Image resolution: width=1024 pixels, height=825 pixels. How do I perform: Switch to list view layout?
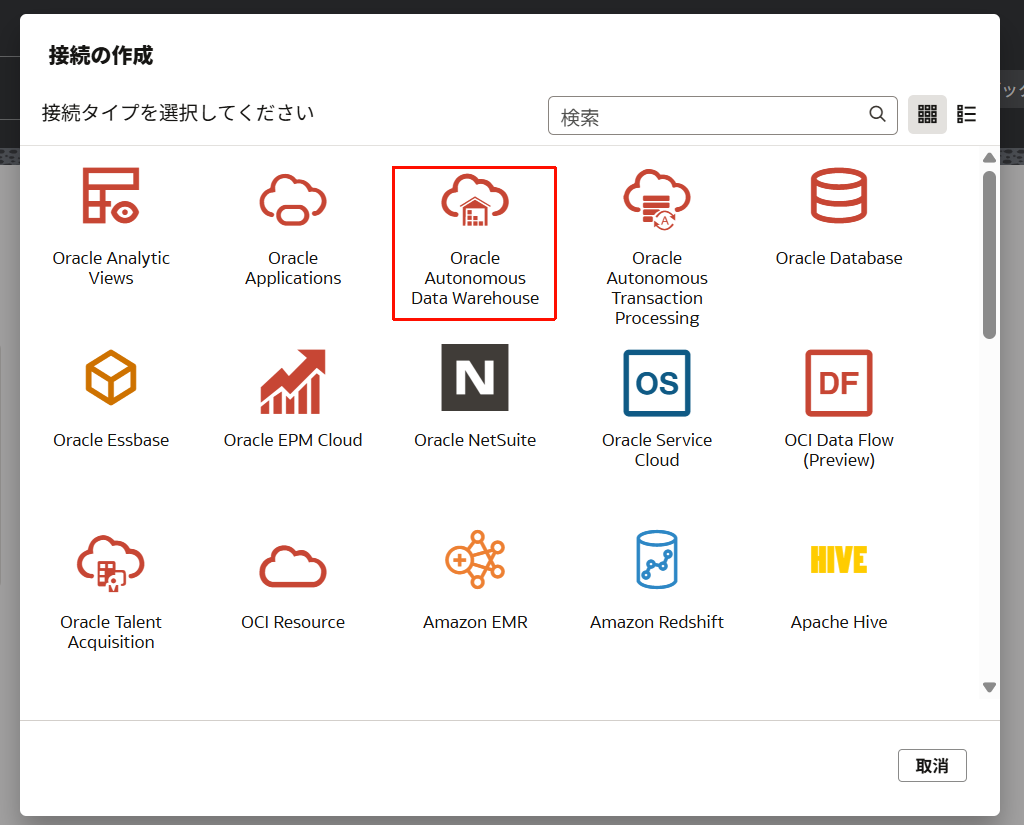point(967,114)
